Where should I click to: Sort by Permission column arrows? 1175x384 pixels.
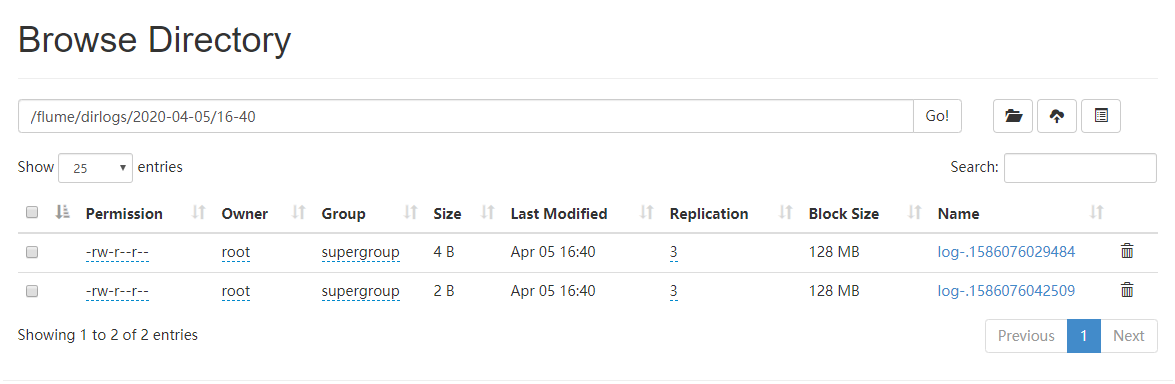pyautogui.click(x=199, y=213)
